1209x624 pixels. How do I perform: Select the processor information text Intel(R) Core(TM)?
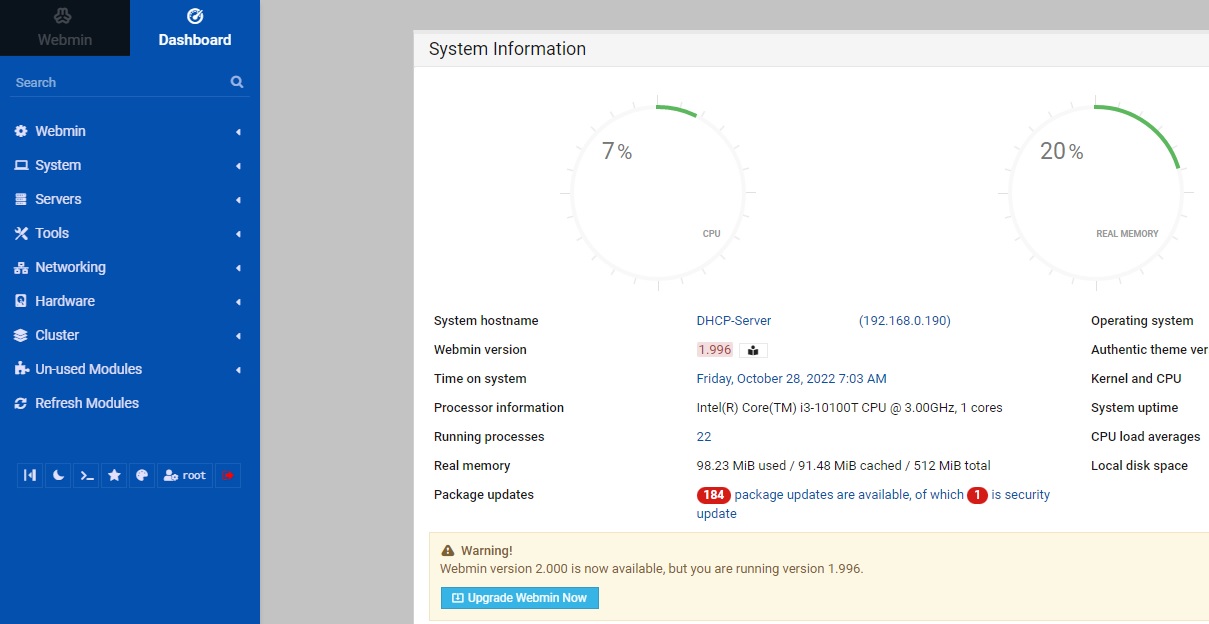pyautogui.click(x=849, y=408)
